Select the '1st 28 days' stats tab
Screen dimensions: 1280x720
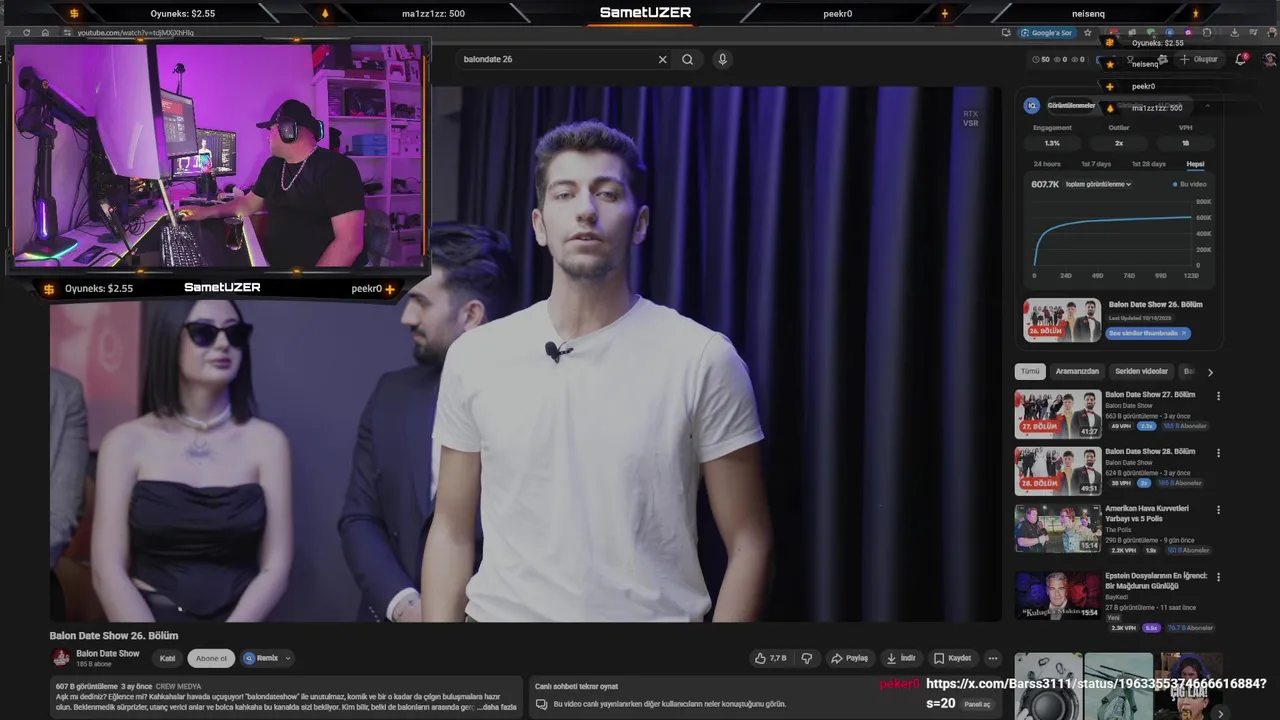pyautogui.click(x=1148, y=164)
